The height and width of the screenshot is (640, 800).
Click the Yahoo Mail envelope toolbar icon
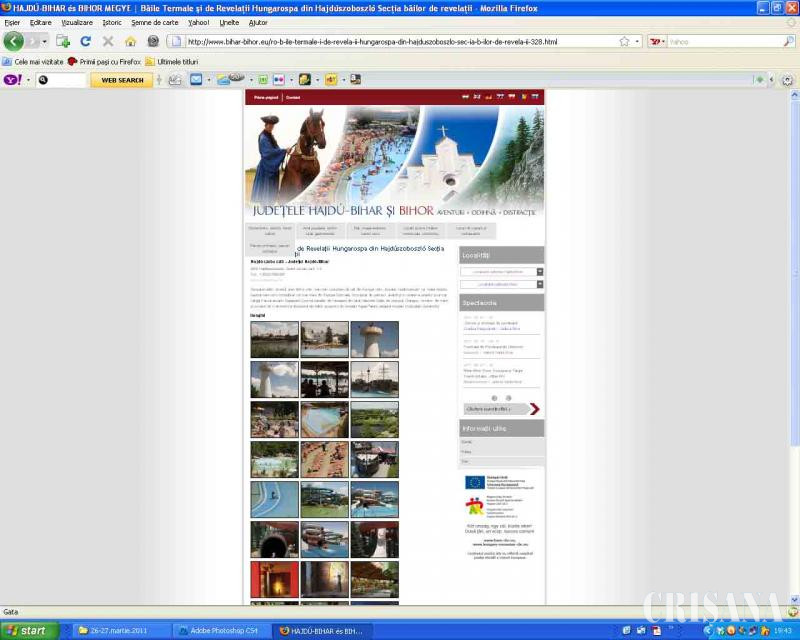click(196, 80)
